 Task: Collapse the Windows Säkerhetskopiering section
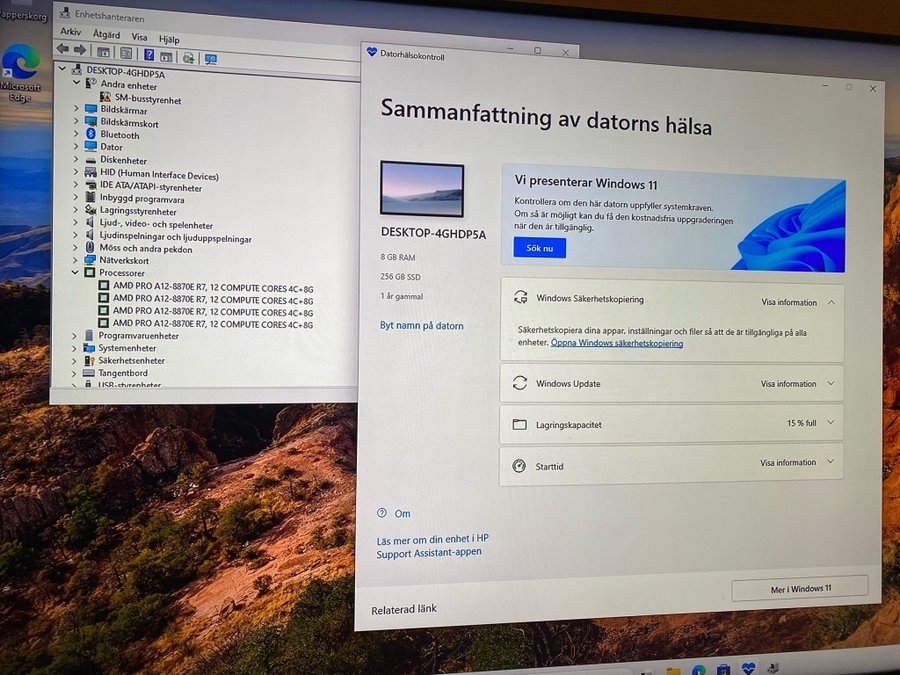[830, 301]
